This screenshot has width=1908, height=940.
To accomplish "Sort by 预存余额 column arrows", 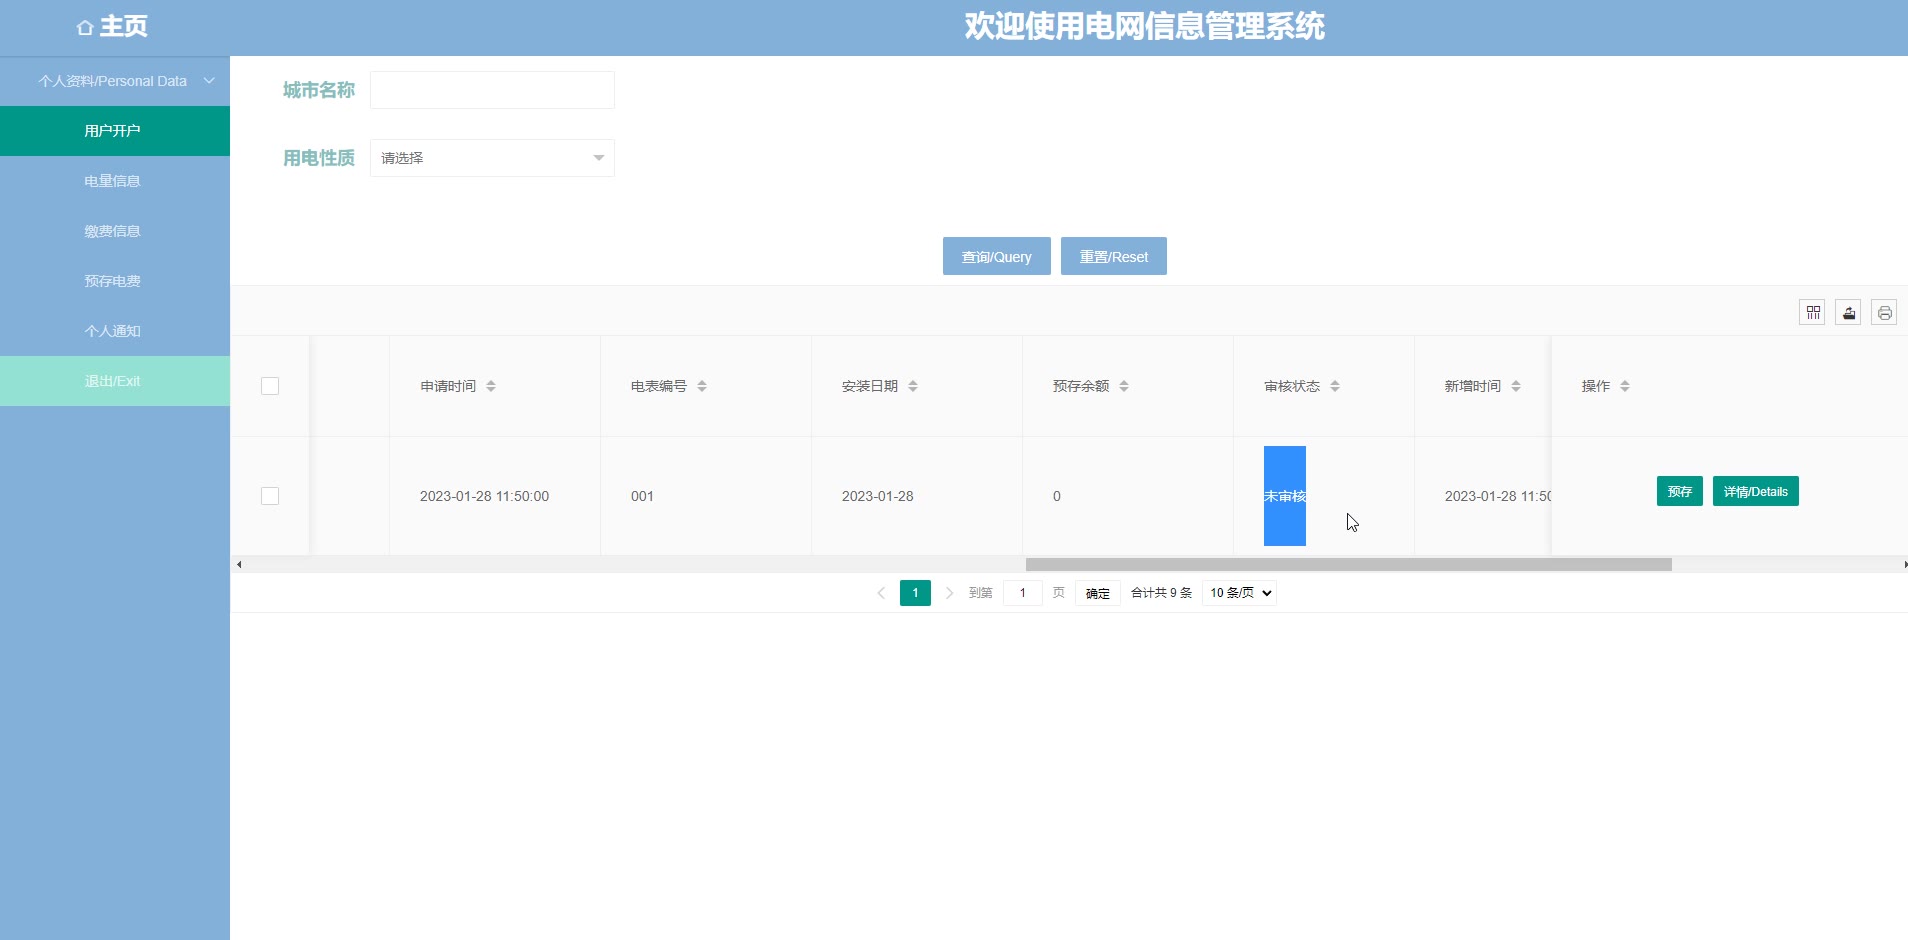I will pyautogui.click(x=1124, y=386).
